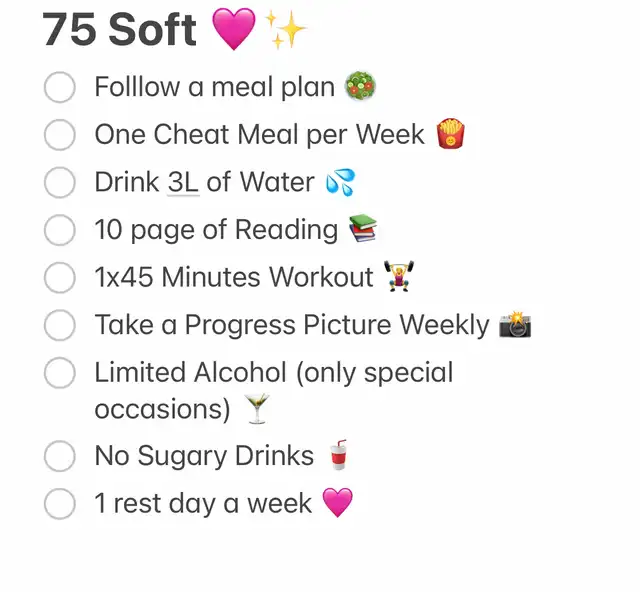Image resolution: width=640 pixels, height=592 pixels.
Task: Click the camera flash emoji
Action: (x=516, y=325)
